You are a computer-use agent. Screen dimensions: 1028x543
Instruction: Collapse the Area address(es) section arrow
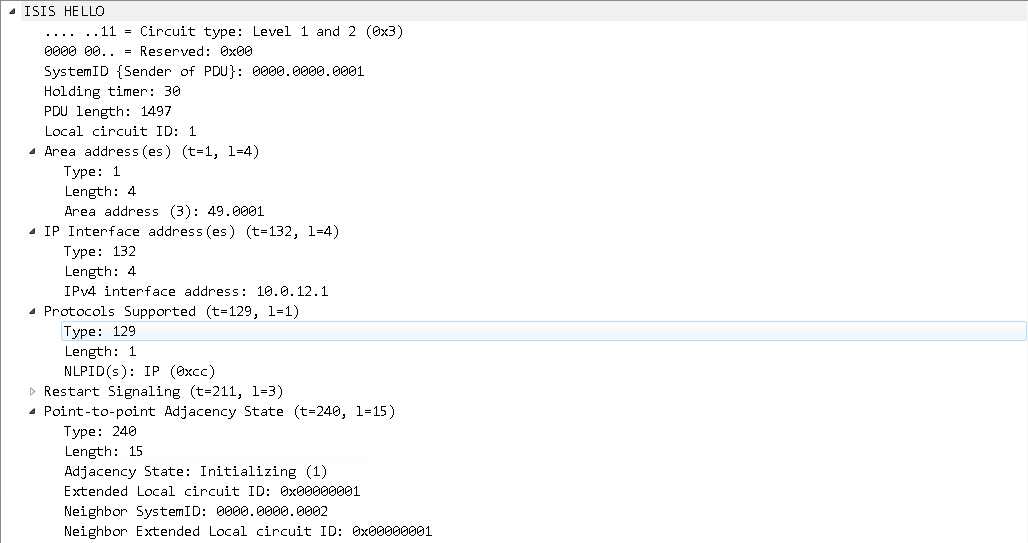pyautogui.click(x=33, y=151)
